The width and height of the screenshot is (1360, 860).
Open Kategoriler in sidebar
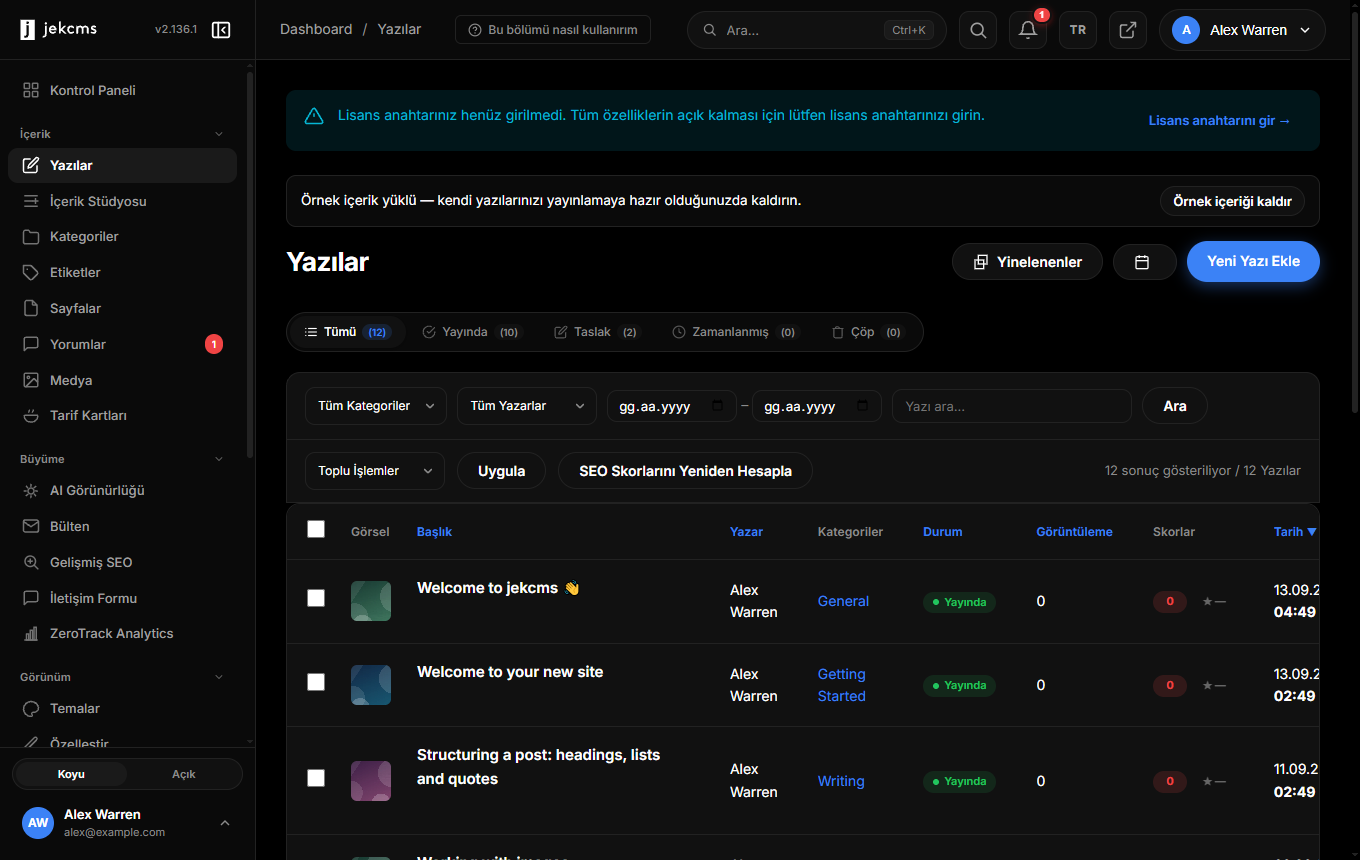coord(122,237)
